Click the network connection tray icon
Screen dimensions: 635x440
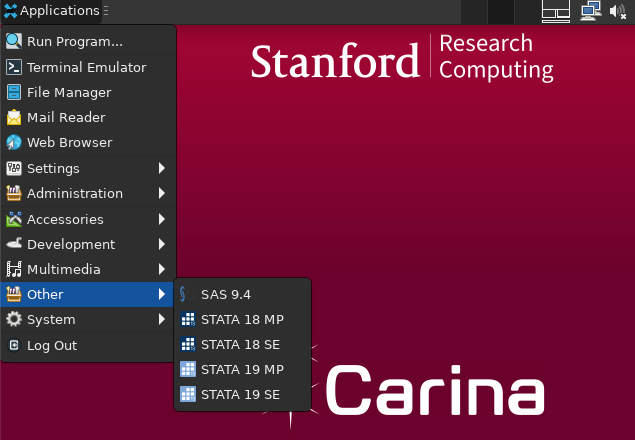pyautogui.click(x=590, y=11)
